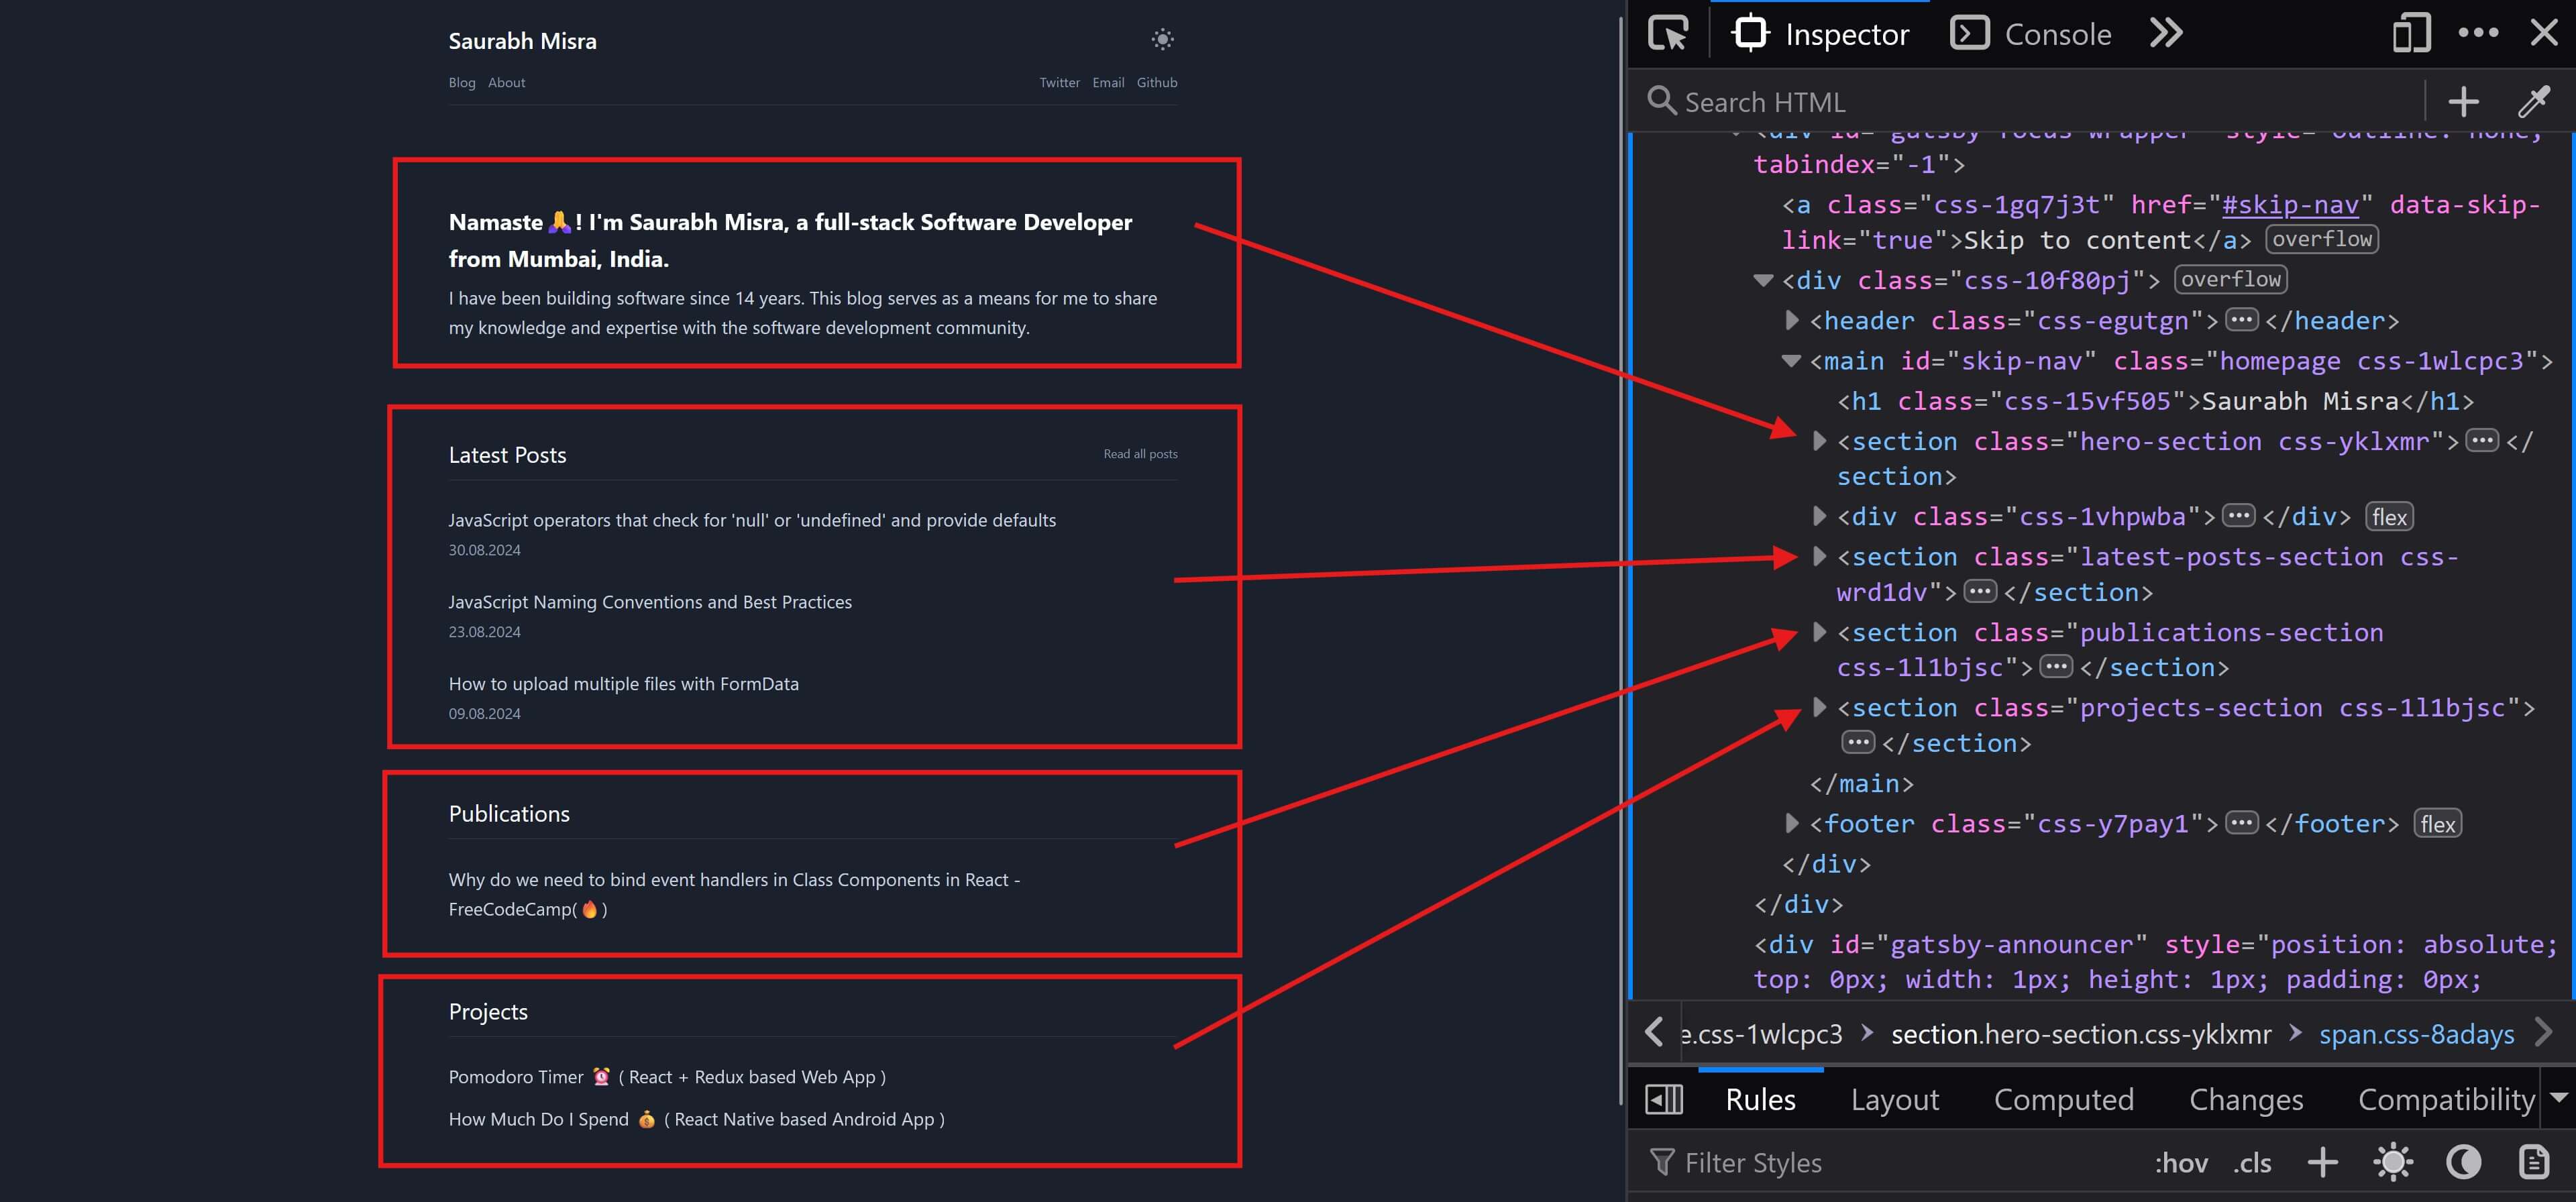The width and height of the screenshot is (2576, 1202).
Task: Pick an element with the inspector picker icon
Action: click(x=1668, y=34)
